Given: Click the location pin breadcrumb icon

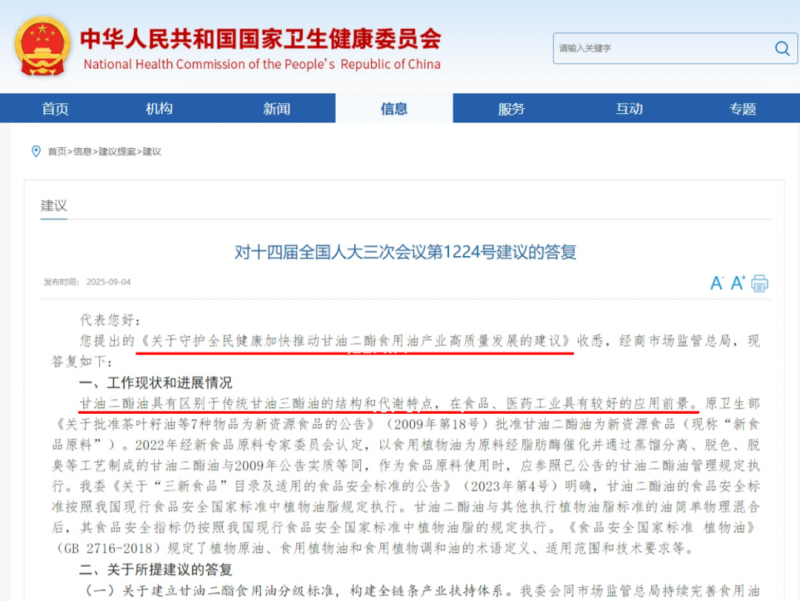Looking at the screenshot, I should coord(36,151).
